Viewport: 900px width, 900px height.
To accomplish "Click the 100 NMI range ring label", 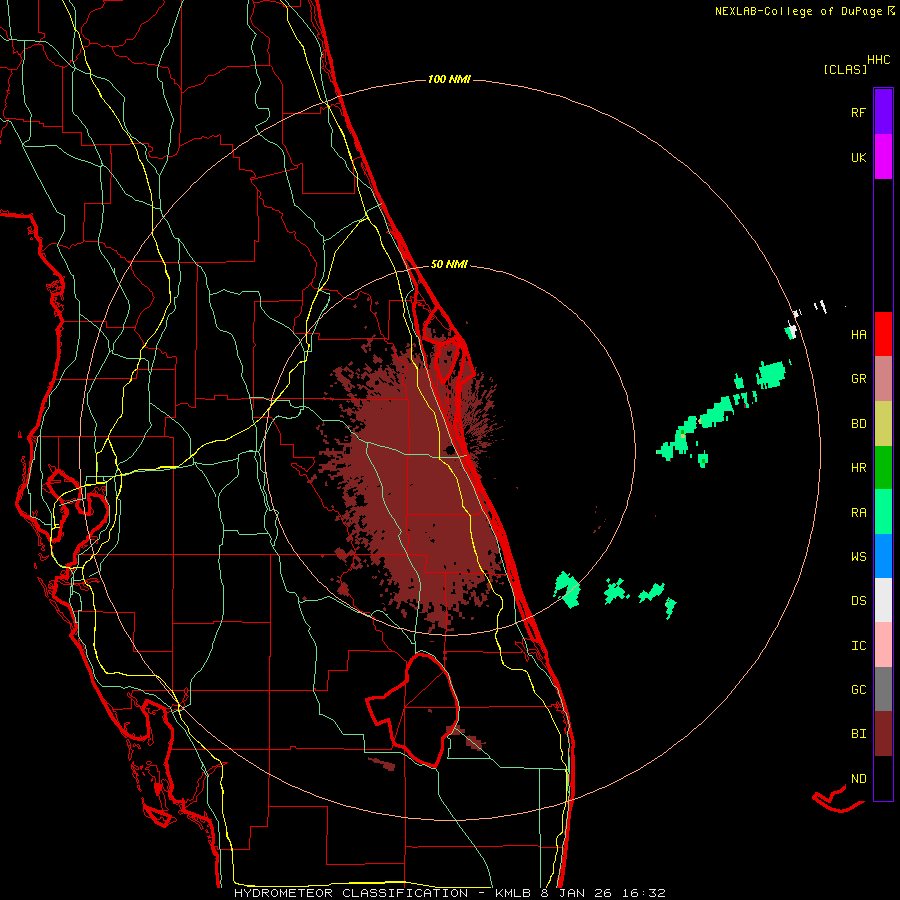I will click(x=449, y=79).
